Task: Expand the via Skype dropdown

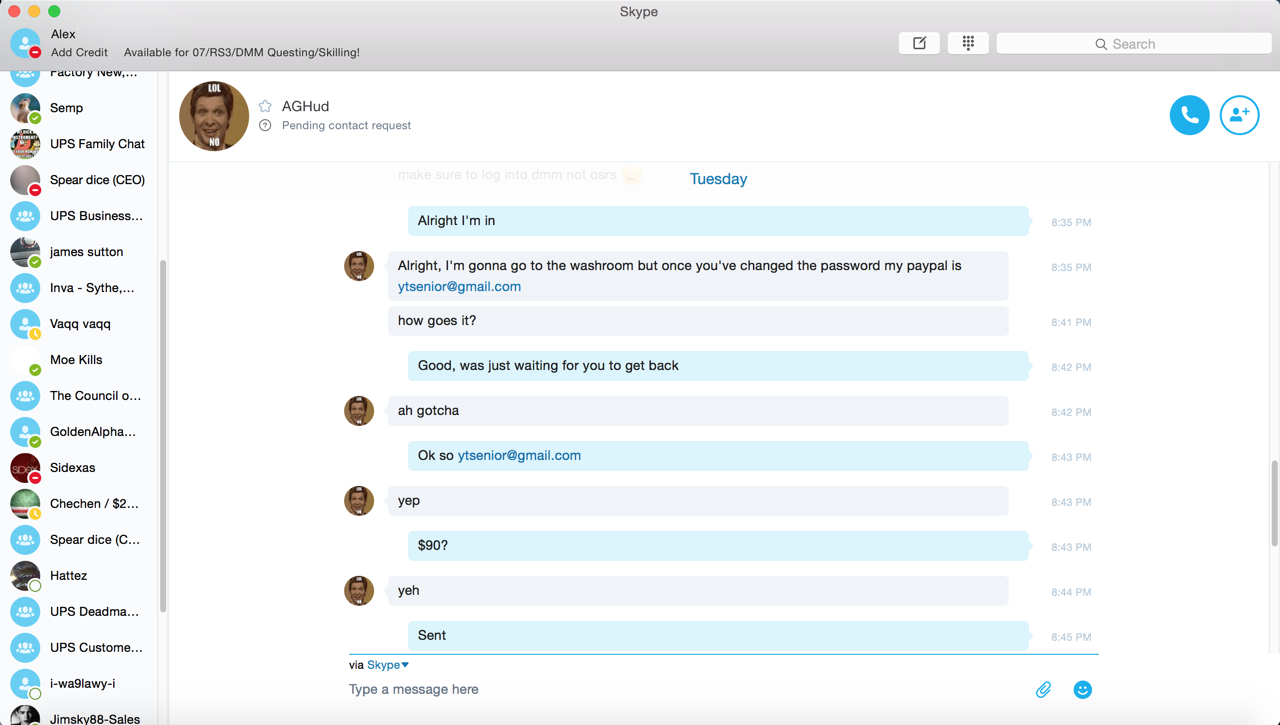Action: tap(388, 665)
